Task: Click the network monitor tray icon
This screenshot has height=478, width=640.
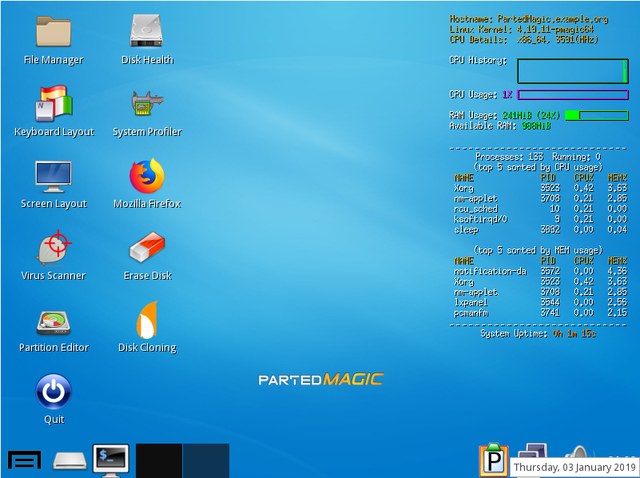Action: [534, 452]
